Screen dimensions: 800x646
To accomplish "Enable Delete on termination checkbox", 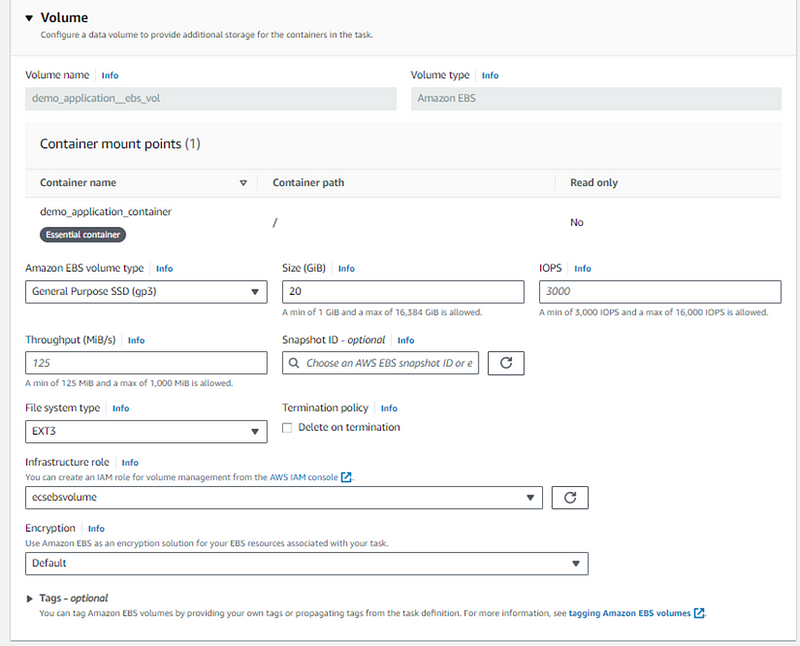I will (x=287, y=428).
